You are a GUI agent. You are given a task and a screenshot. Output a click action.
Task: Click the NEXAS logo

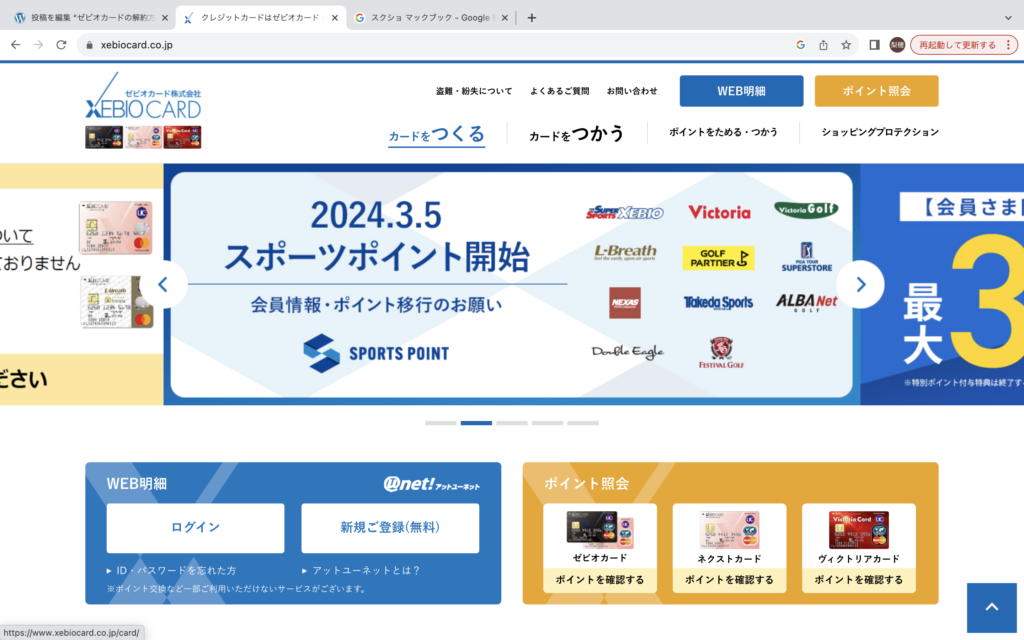[625, 302]
